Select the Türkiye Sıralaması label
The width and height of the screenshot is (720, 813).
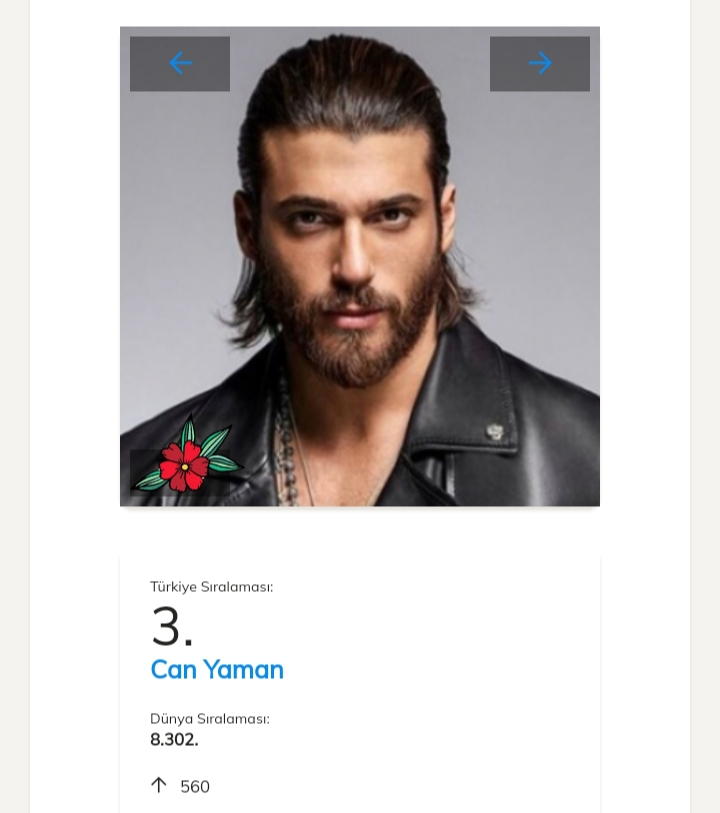pos(211,587)
